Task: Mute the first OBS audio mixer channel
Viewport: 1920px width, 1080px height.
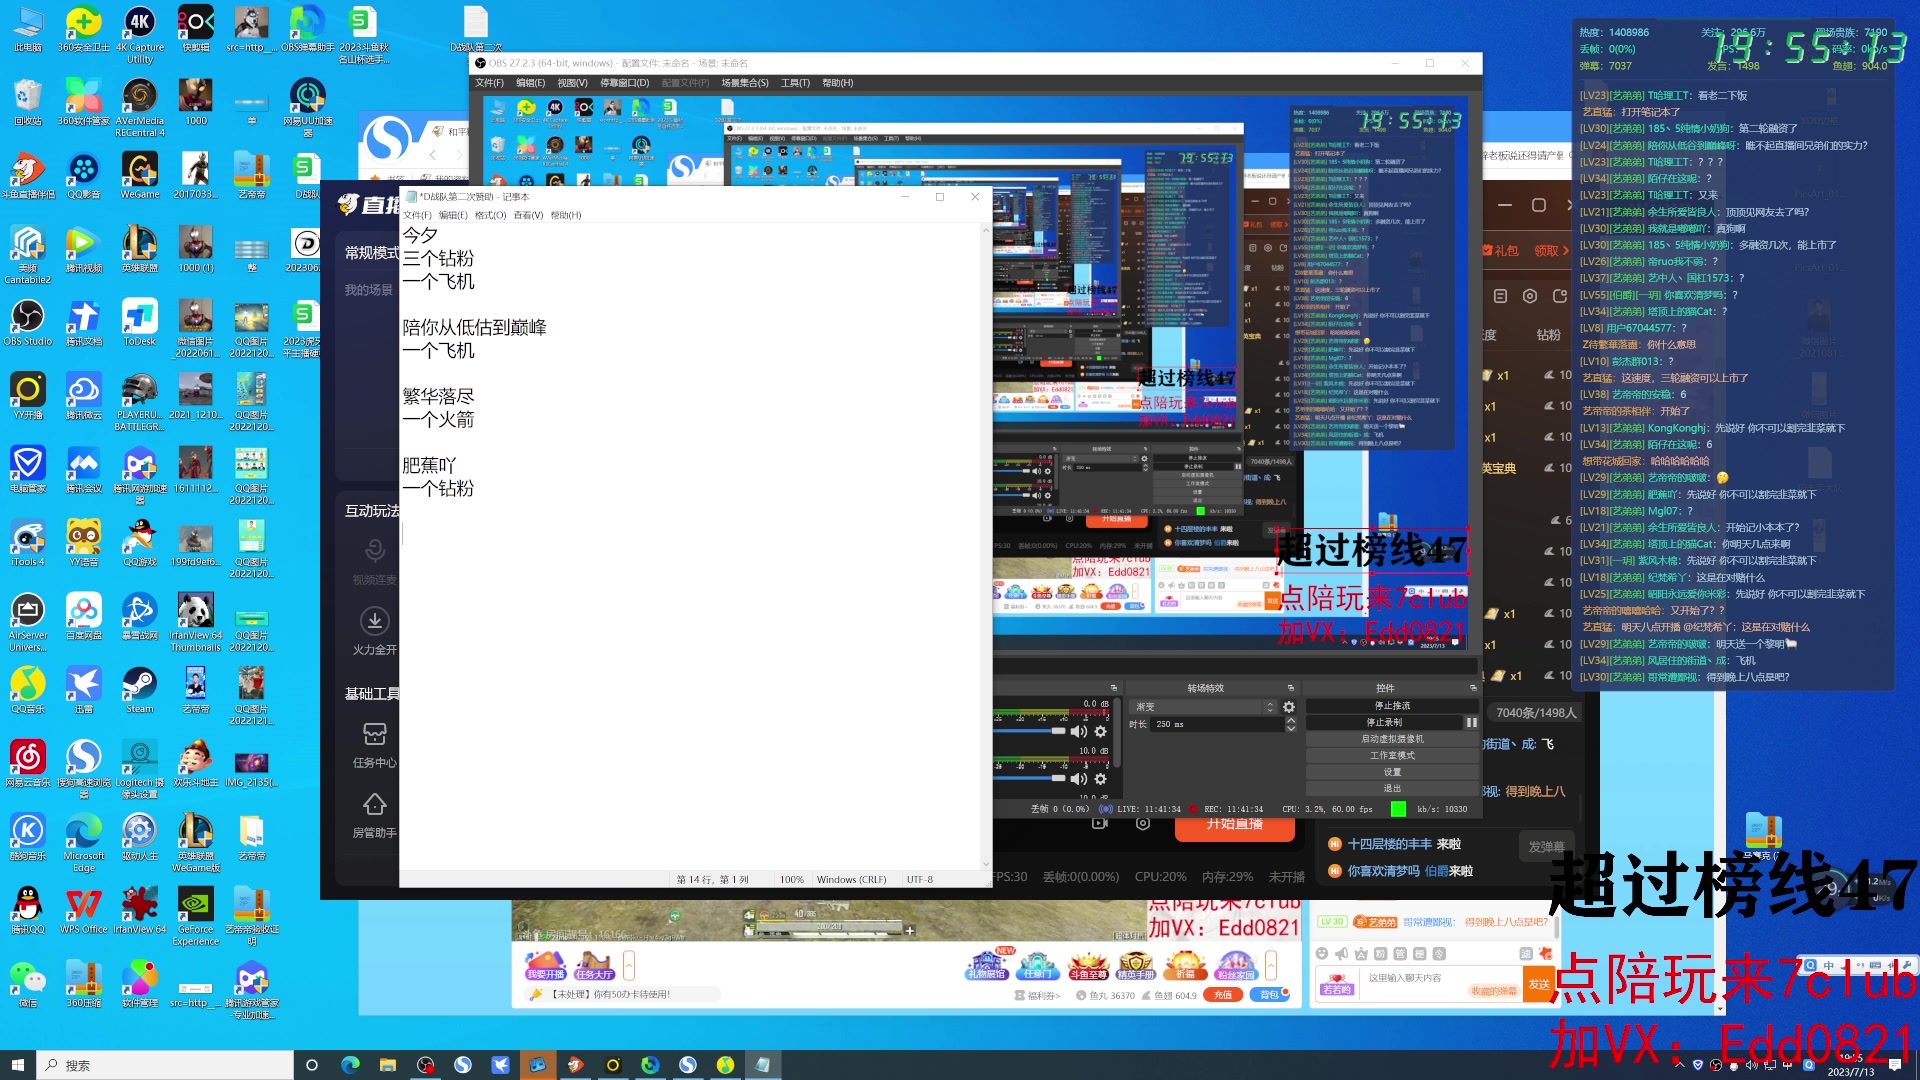Action: (x=1079, y=732)
